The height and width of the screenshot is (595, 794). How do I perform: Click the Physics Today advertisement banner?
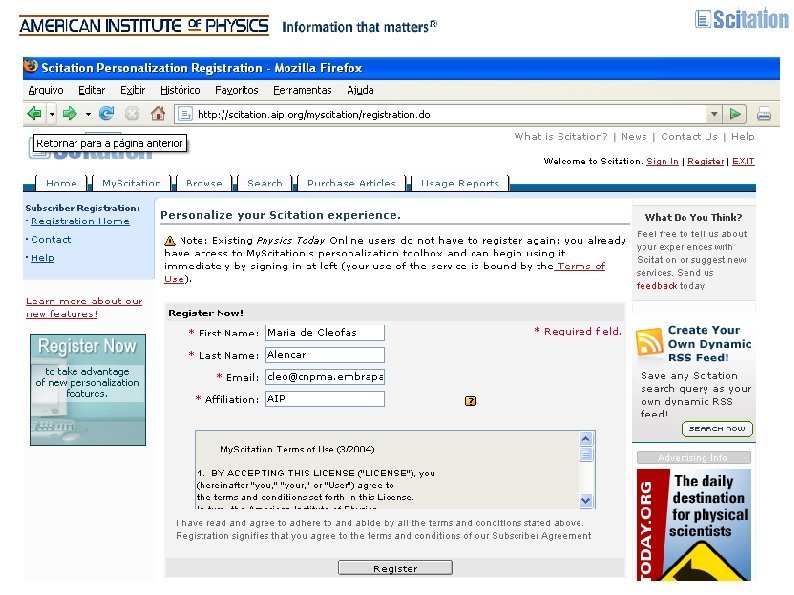pos(693,525)
